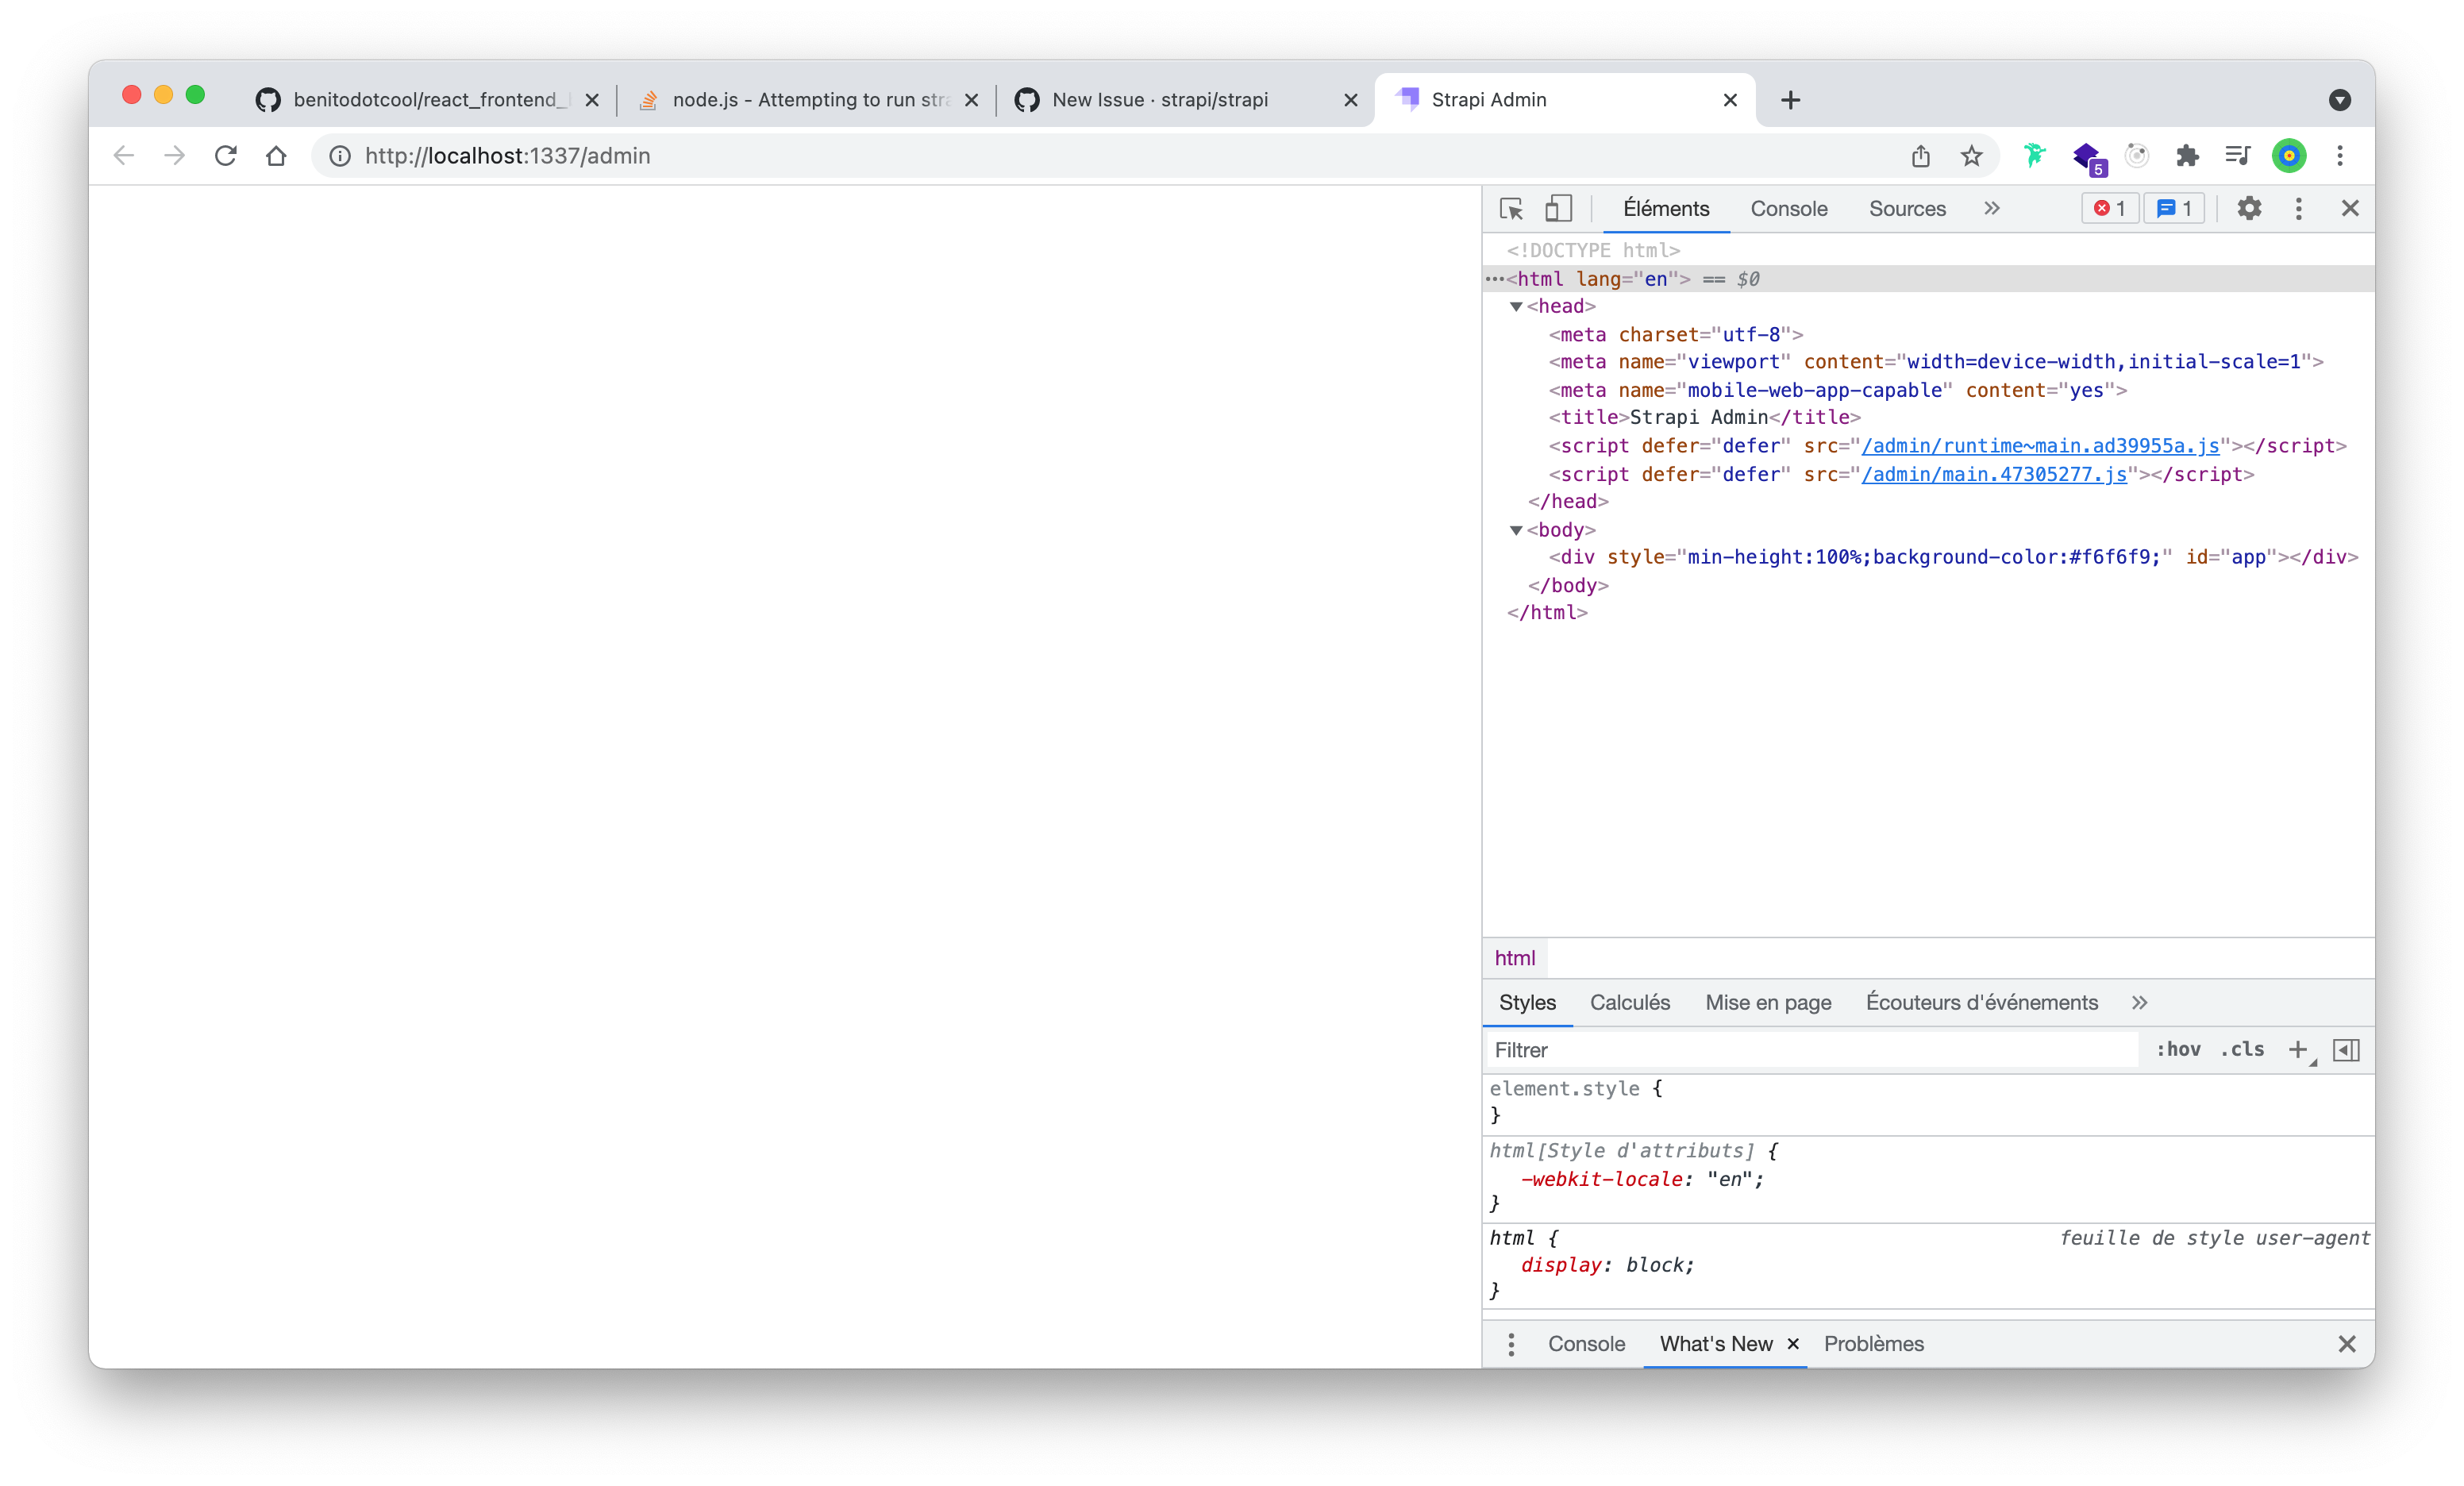Expand hidden DevTools panels with the chevron
Viewport: 2464px width, 1486px height.
click(1991, 208)
